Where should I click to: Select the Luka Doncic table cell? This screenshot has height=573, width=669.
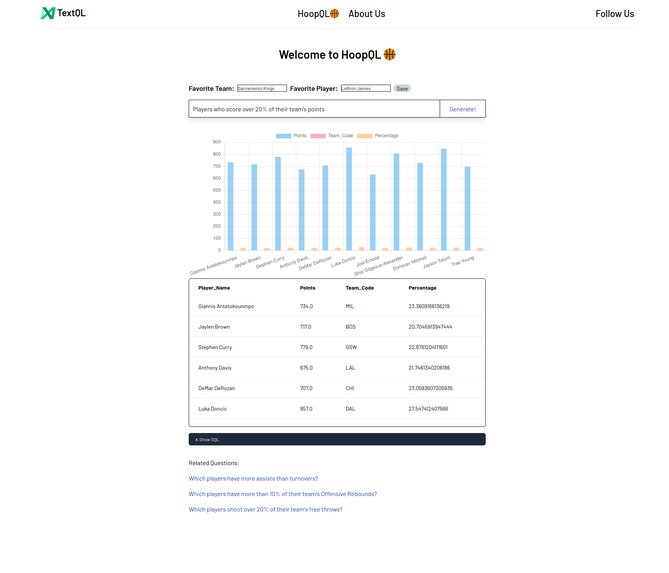[x=212, y=409]
